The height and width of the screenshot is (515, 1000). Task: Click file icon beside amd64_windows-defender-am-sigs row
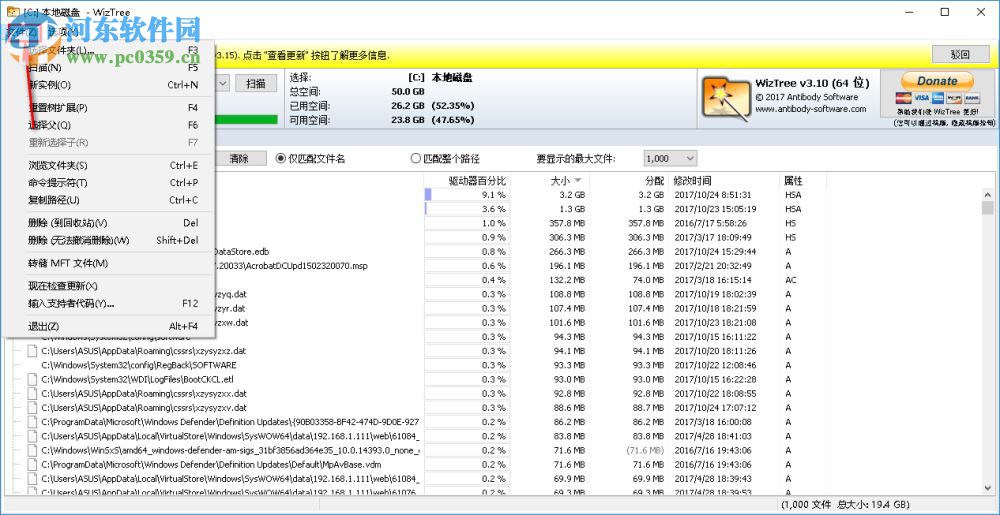(32, 450)
